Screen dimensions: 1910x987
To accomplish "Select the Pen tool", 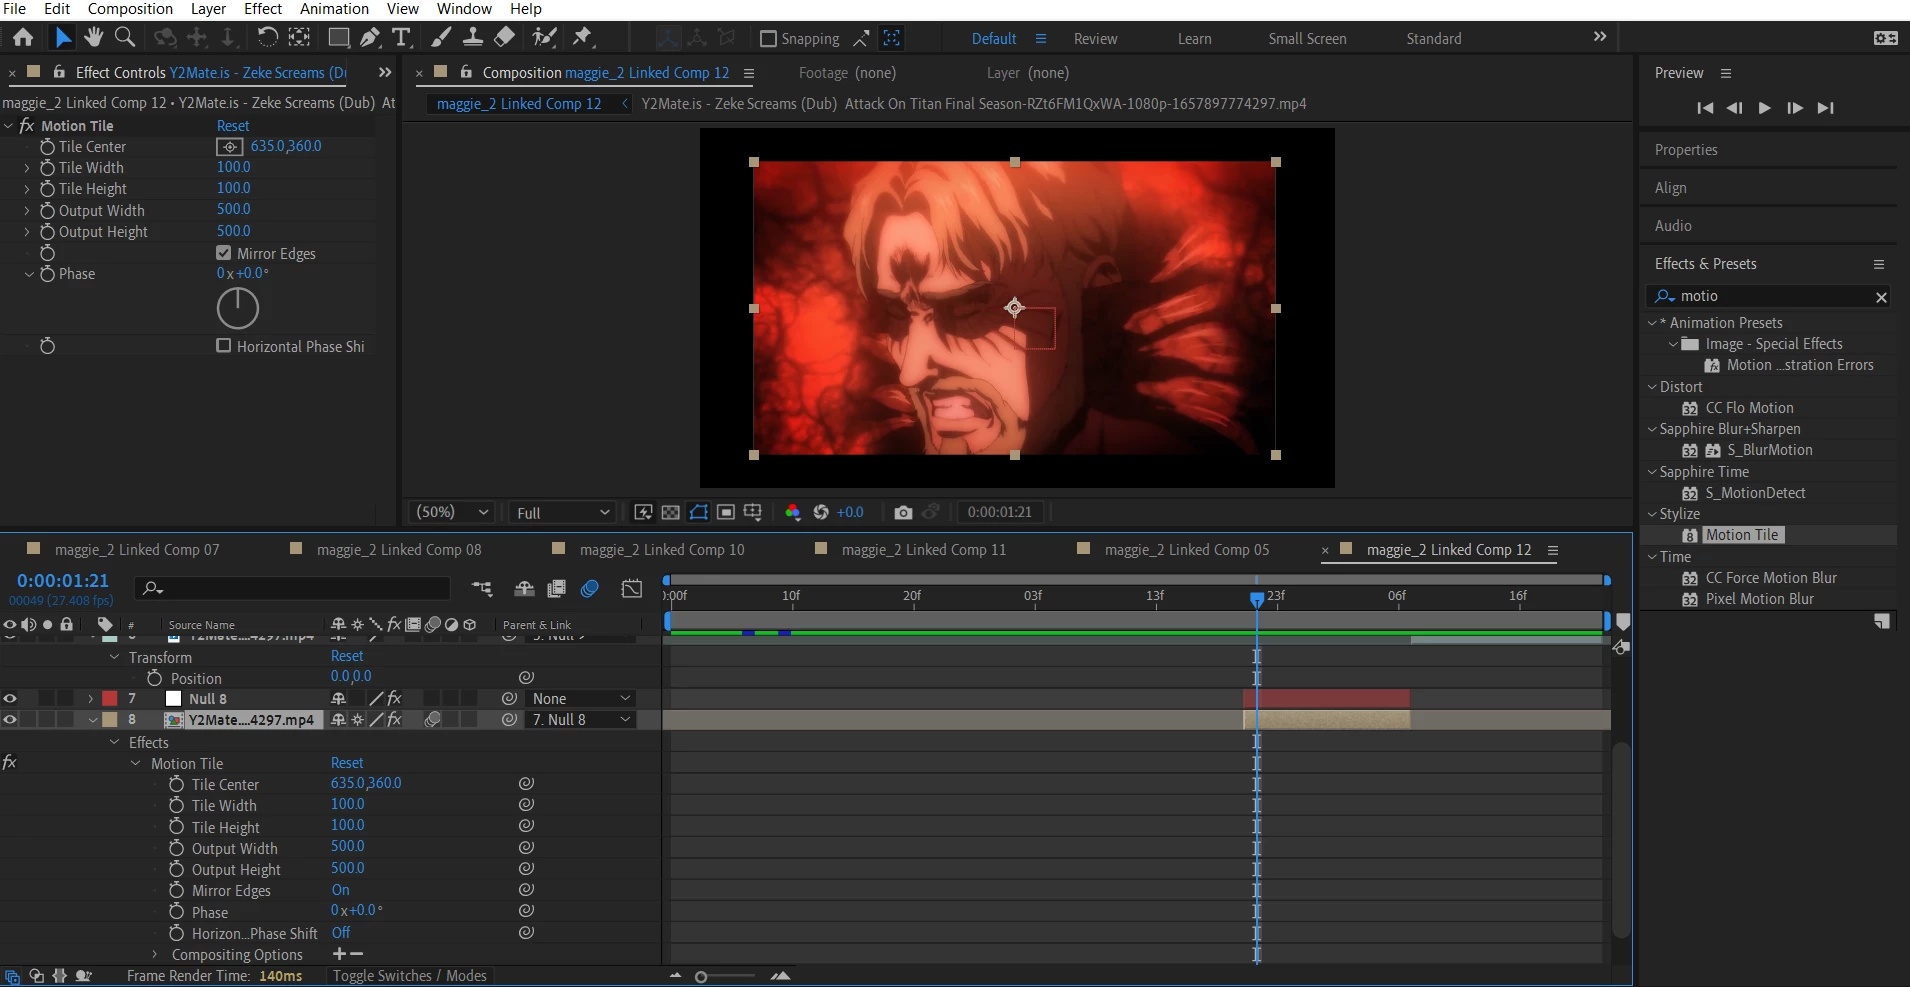I will [370, 38].
